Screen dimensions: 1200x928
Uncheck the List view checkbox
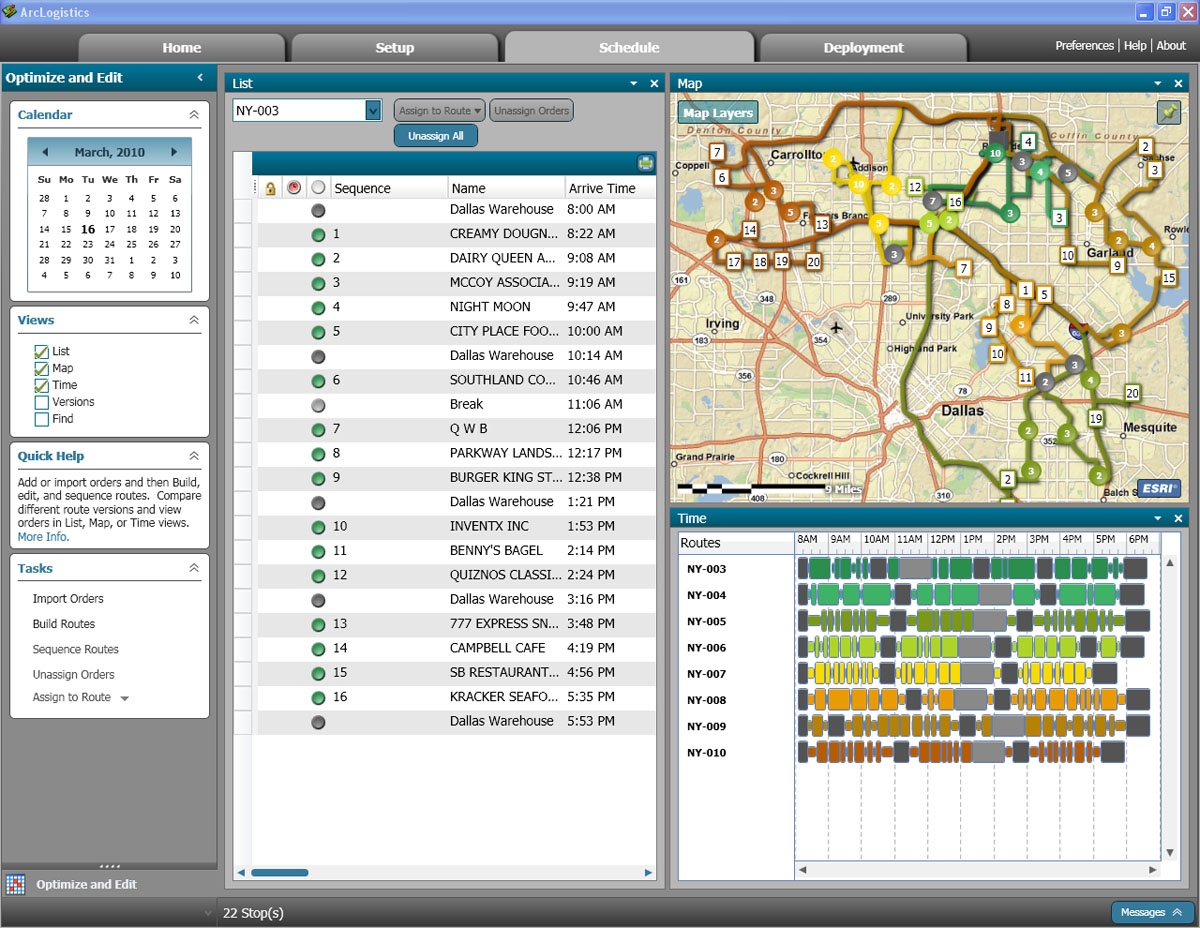pos(41,352)
